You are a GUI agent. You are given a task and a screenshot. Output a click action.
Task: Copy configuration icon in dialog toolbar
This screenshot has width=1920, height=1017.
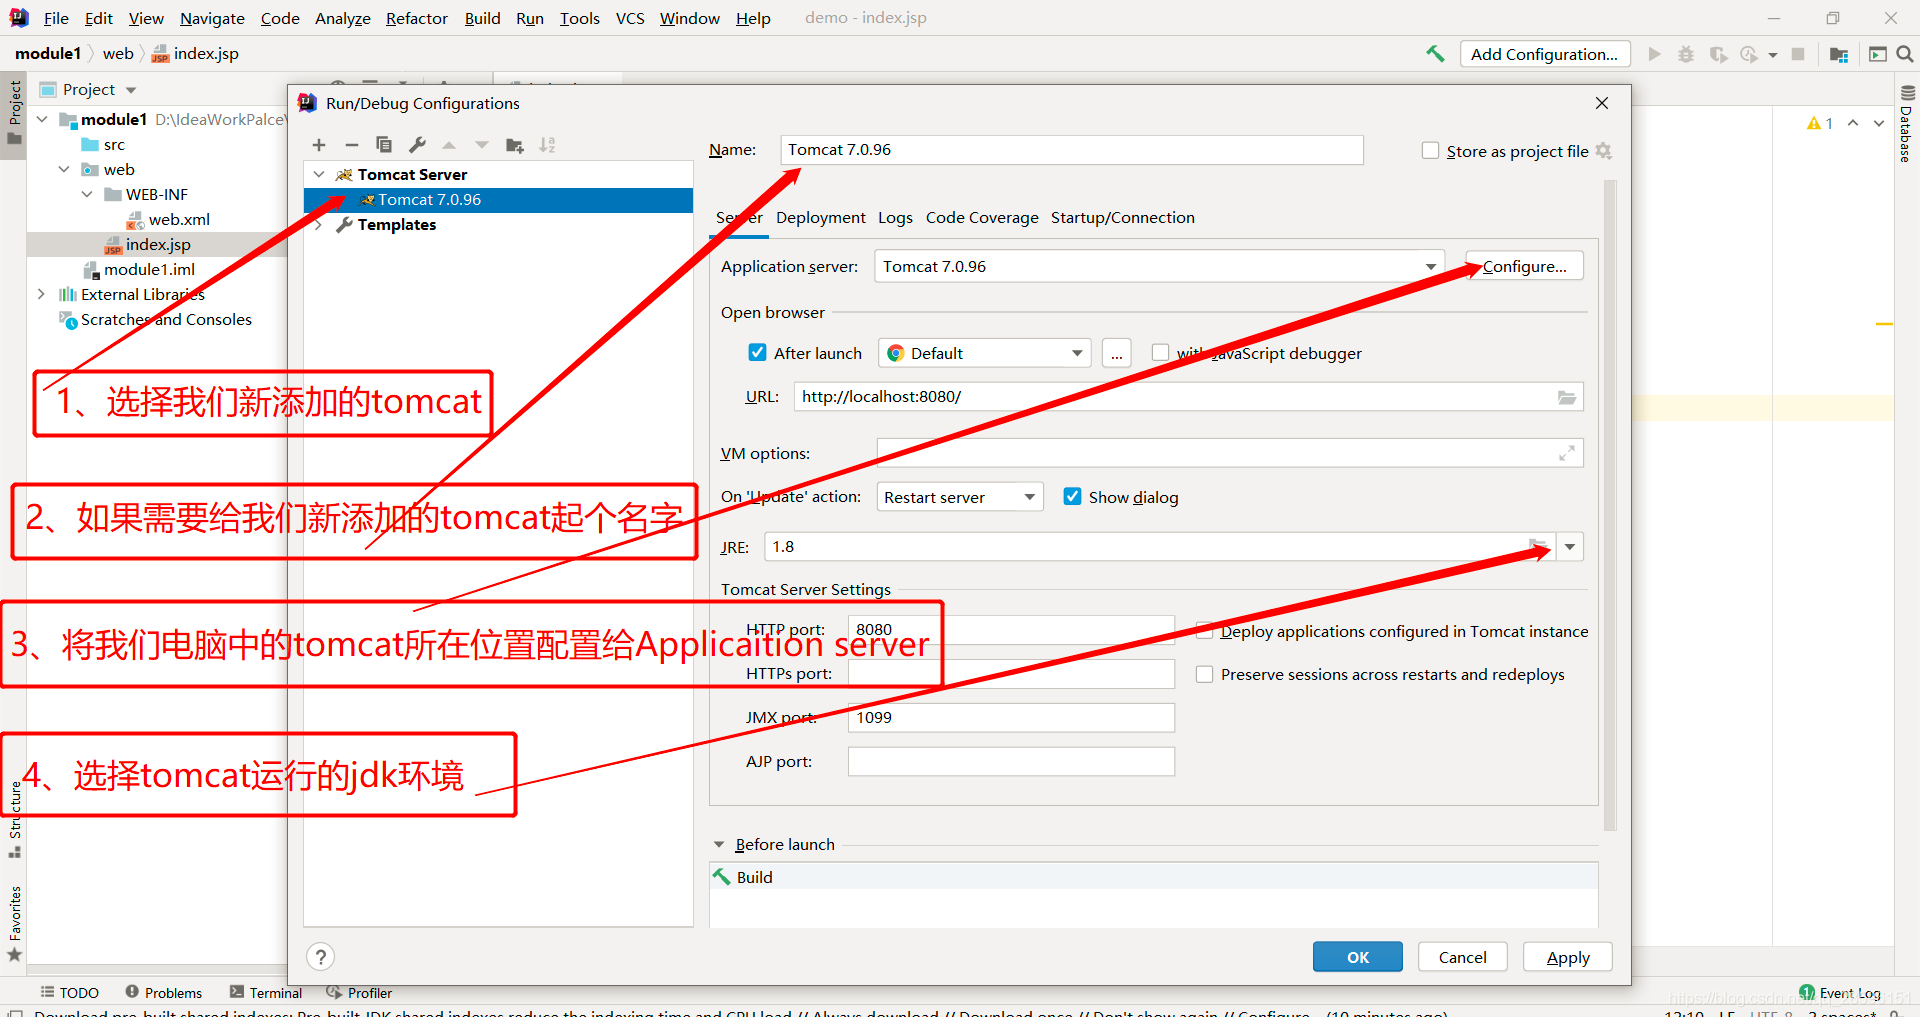click(x=384, y=145)
